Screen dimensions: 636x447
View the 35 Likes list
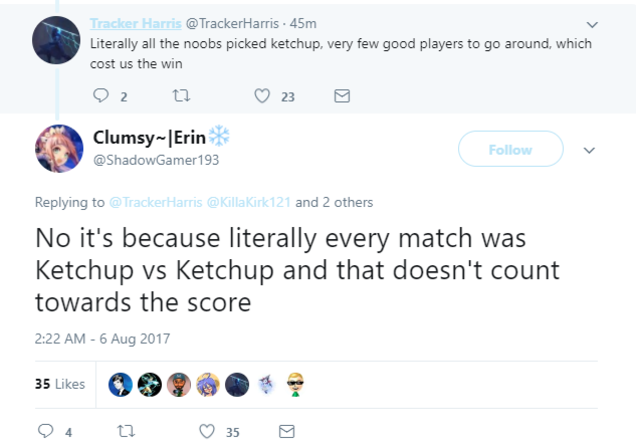pyautogui.click(x=60, y=384)
